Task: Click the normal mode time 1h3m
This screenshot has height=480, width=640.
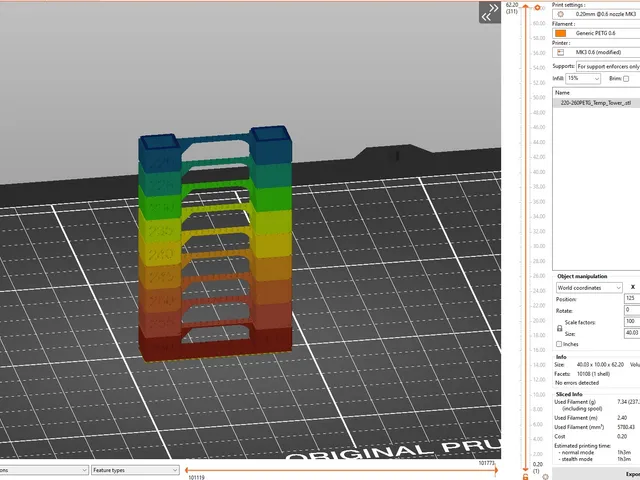Action: (x=624, y=452)
